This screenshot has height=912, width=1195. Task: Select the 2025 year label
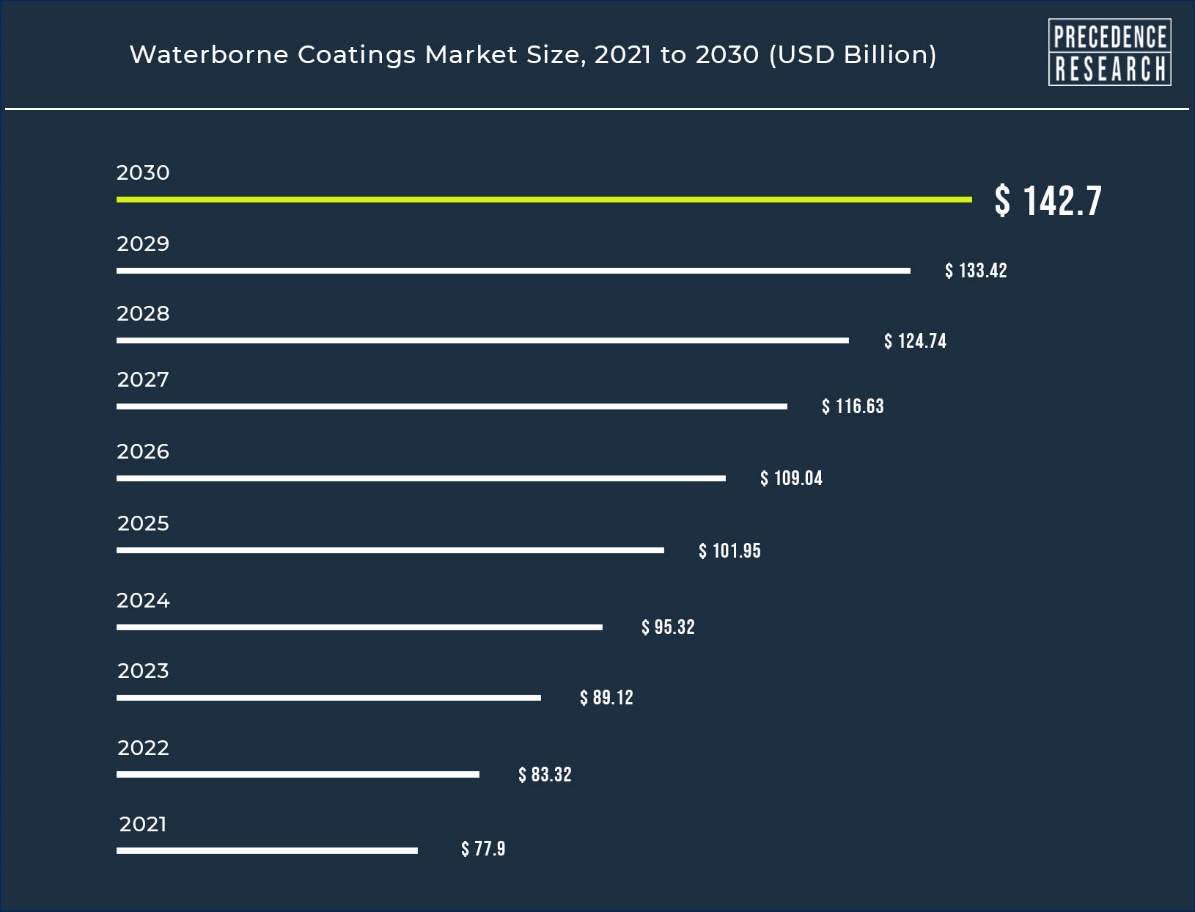[143, 524]
